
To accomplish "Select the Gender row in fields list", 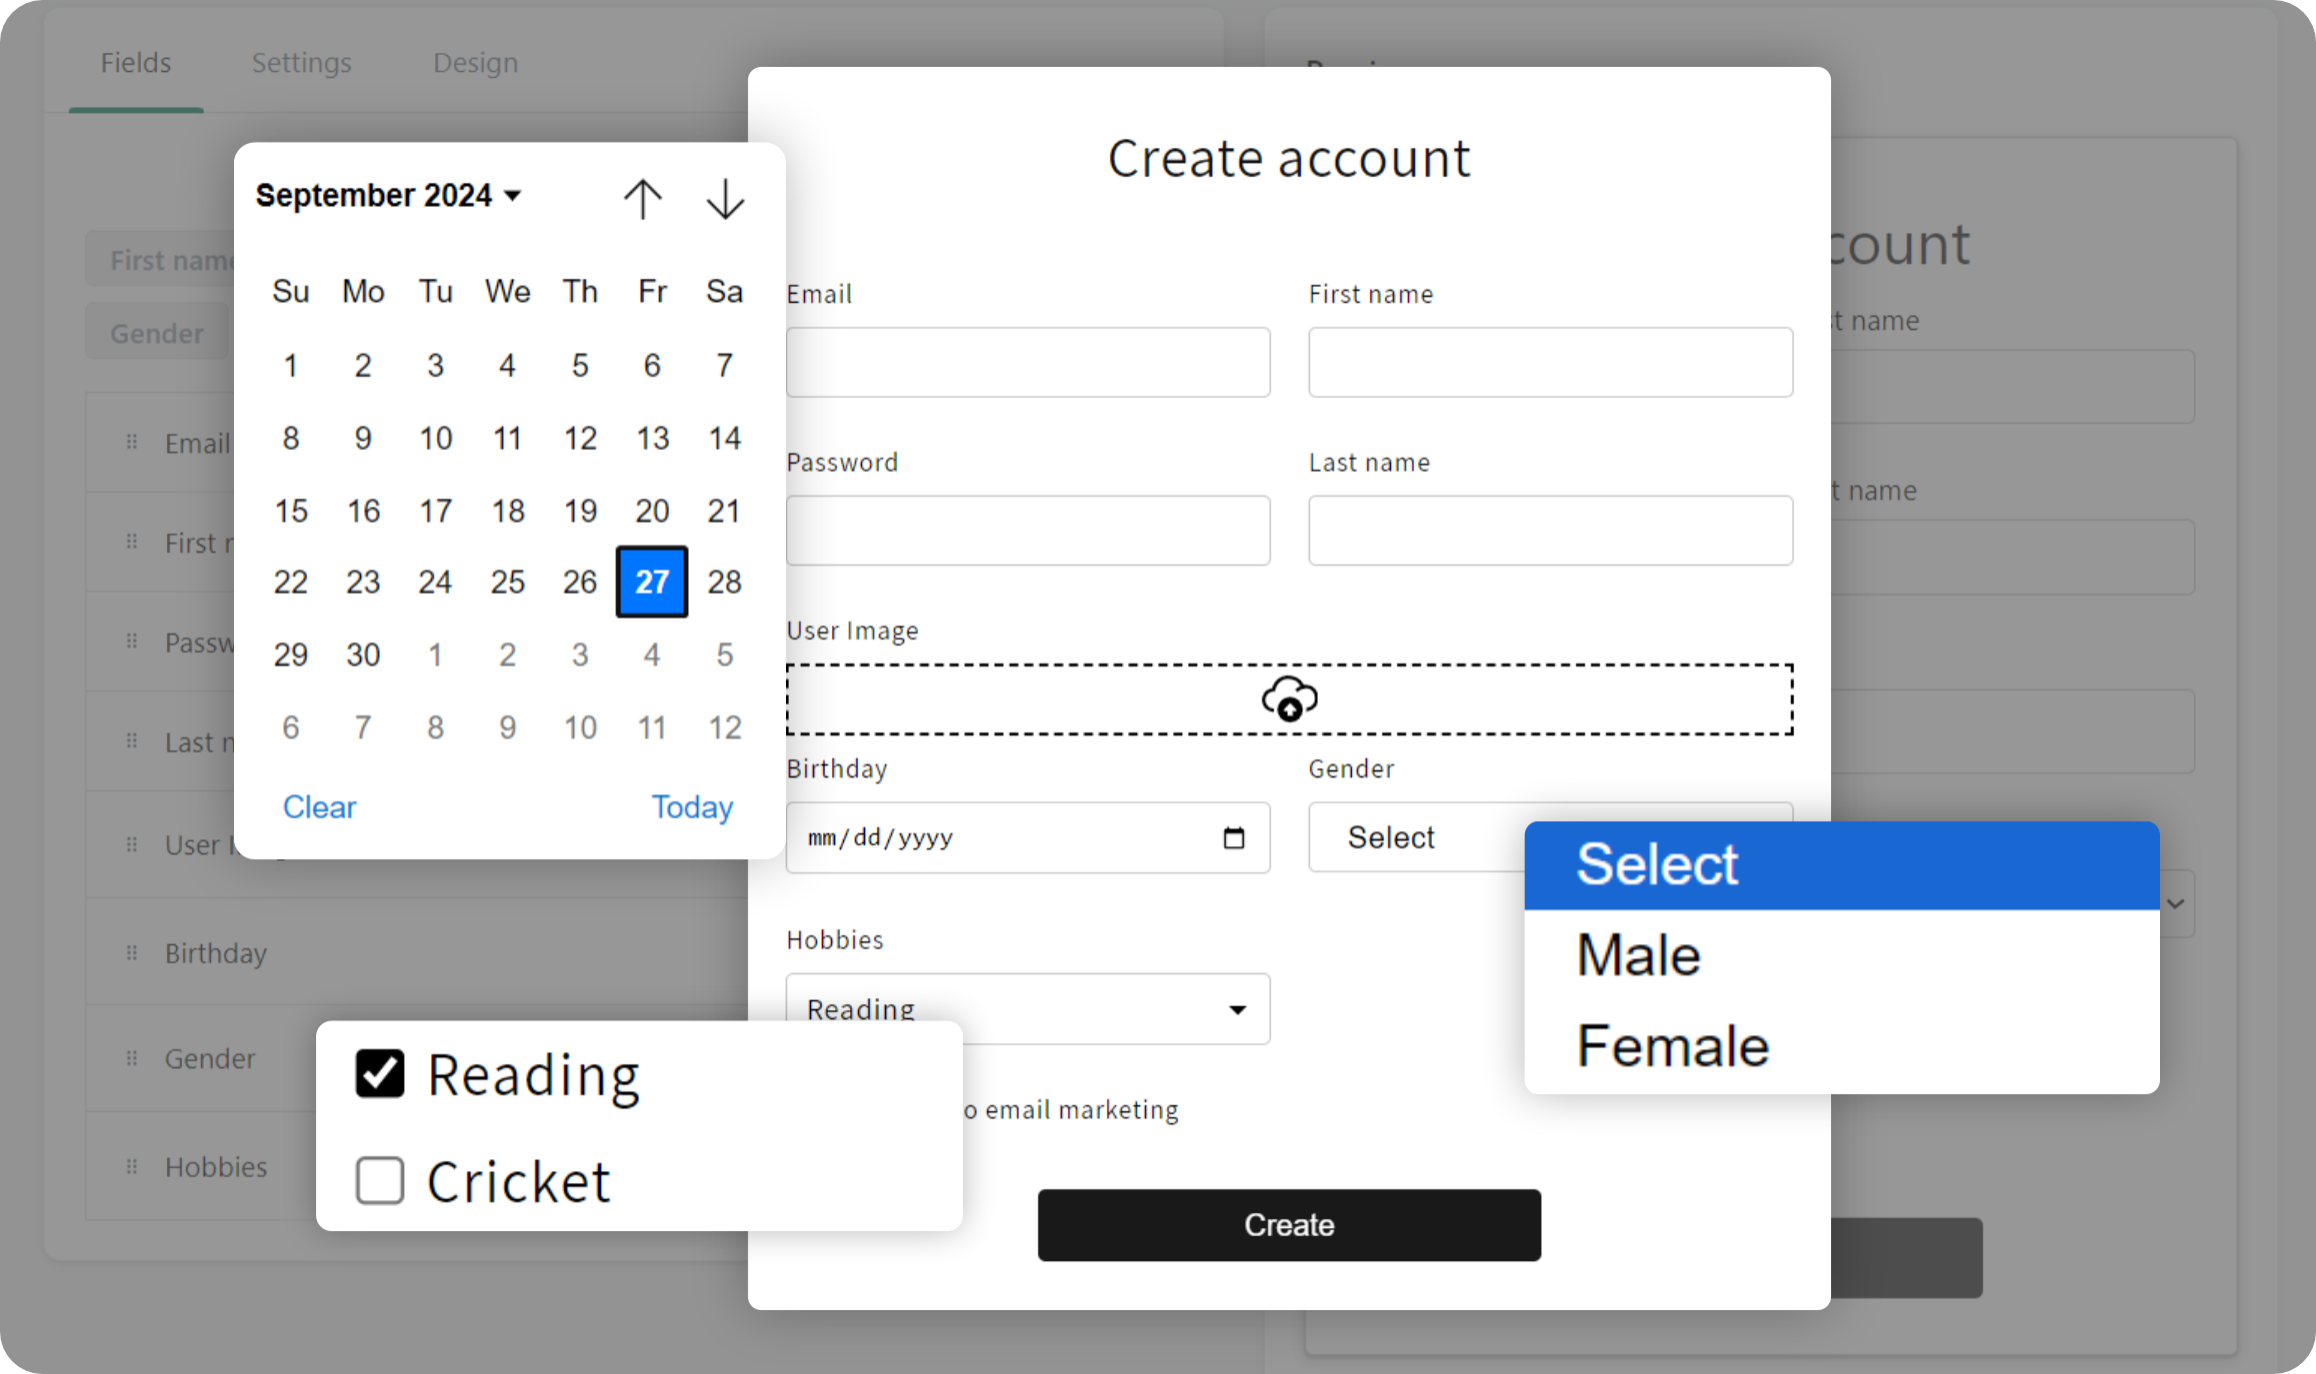I will coord(200,1058).
